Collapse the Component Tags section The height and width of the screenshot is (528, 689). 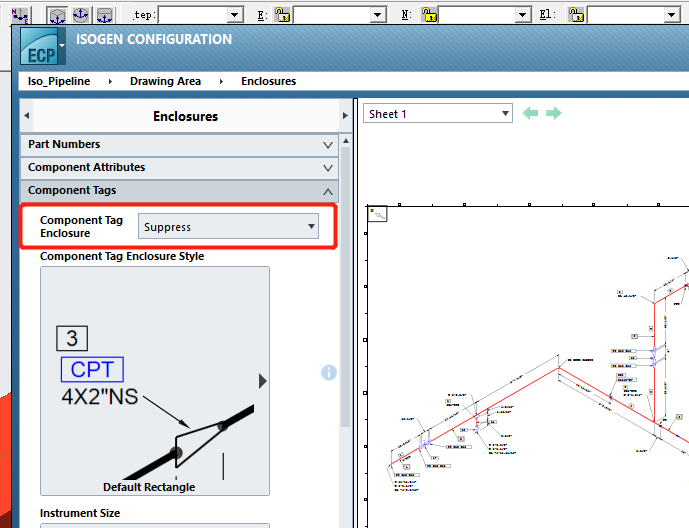[x=179, y=191]
